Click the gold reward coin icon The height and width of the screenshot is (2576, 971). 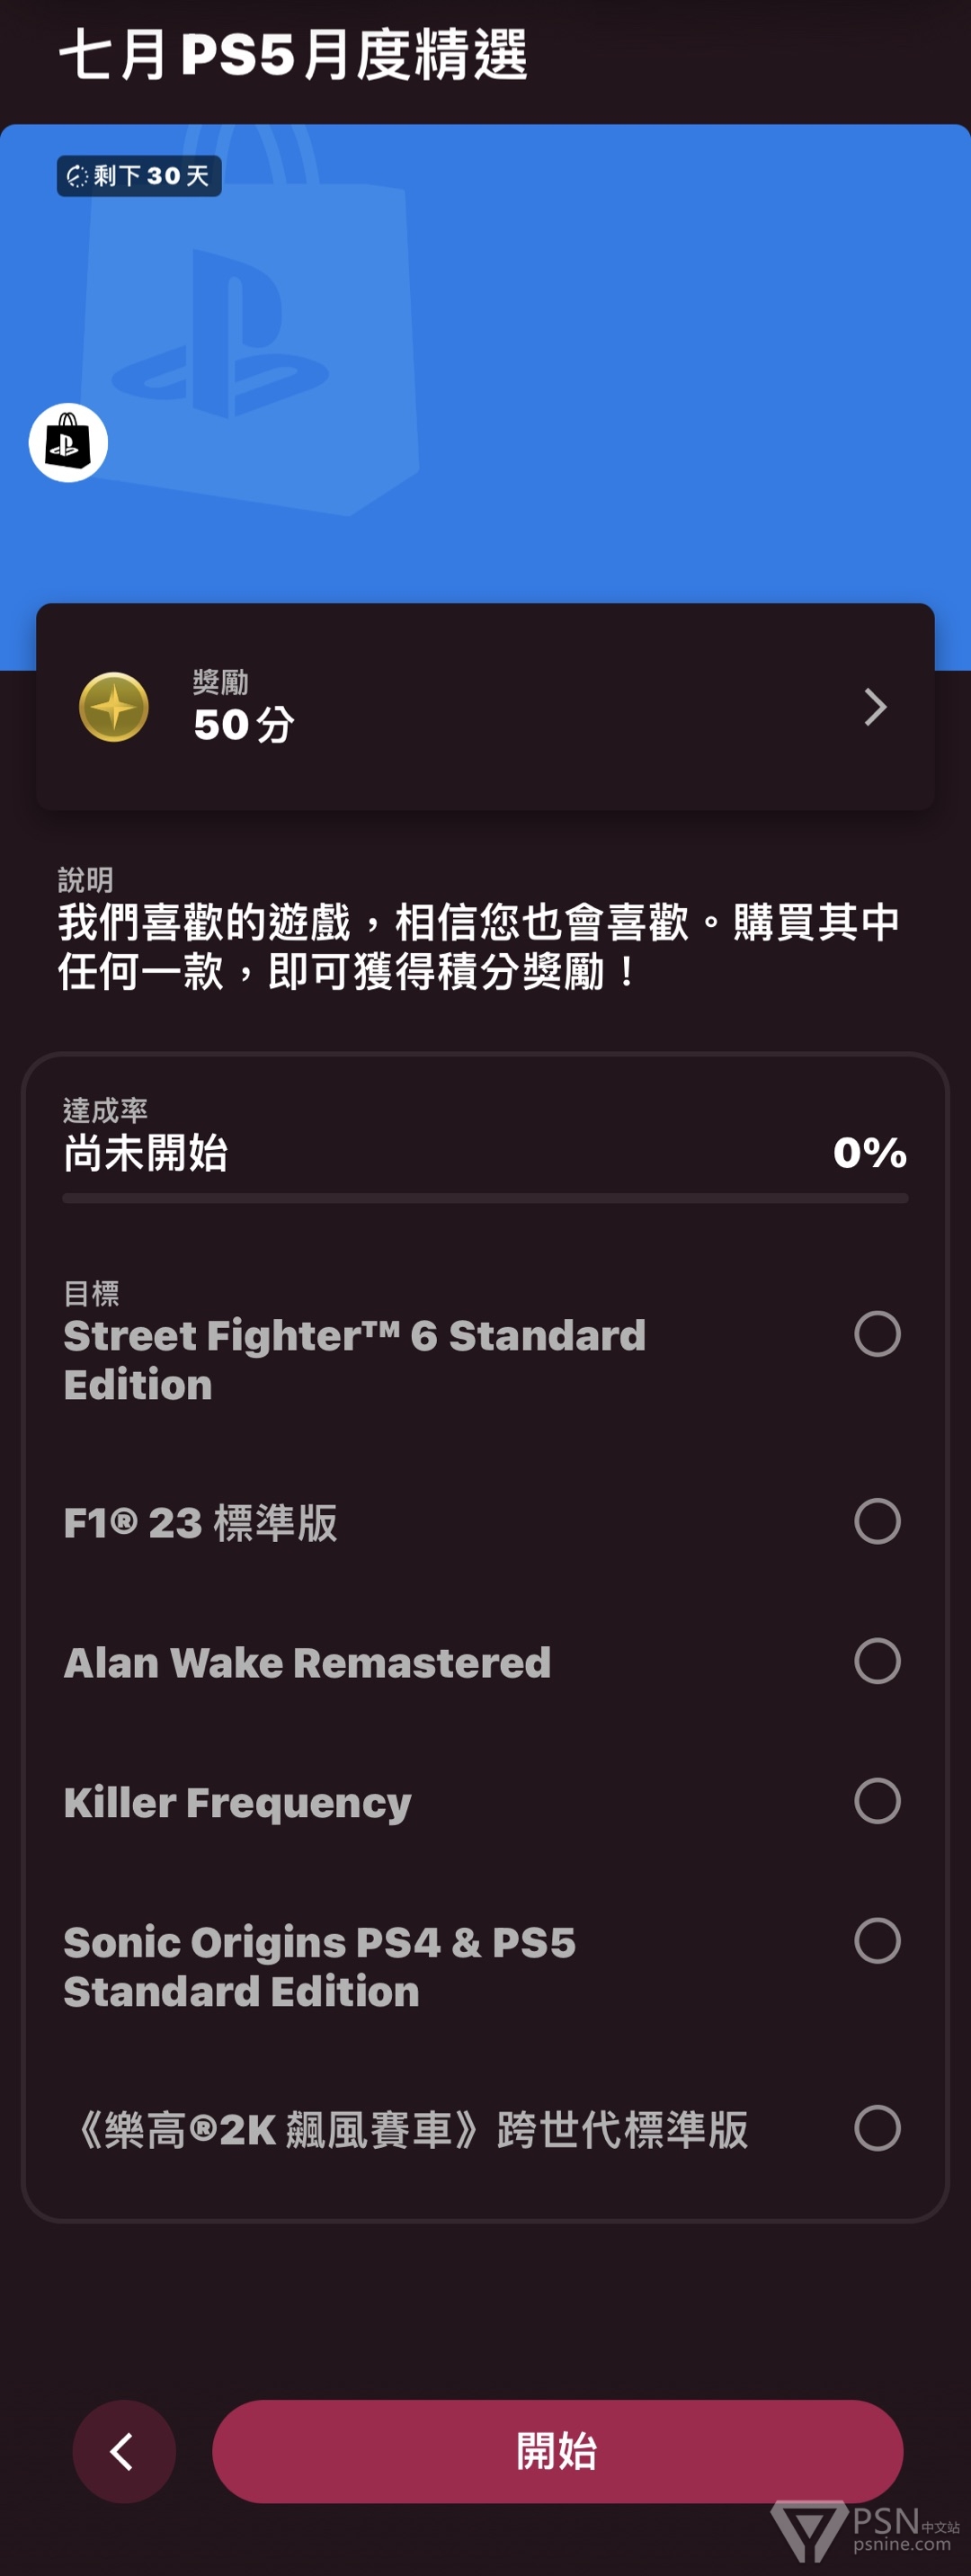pos(114,707)
